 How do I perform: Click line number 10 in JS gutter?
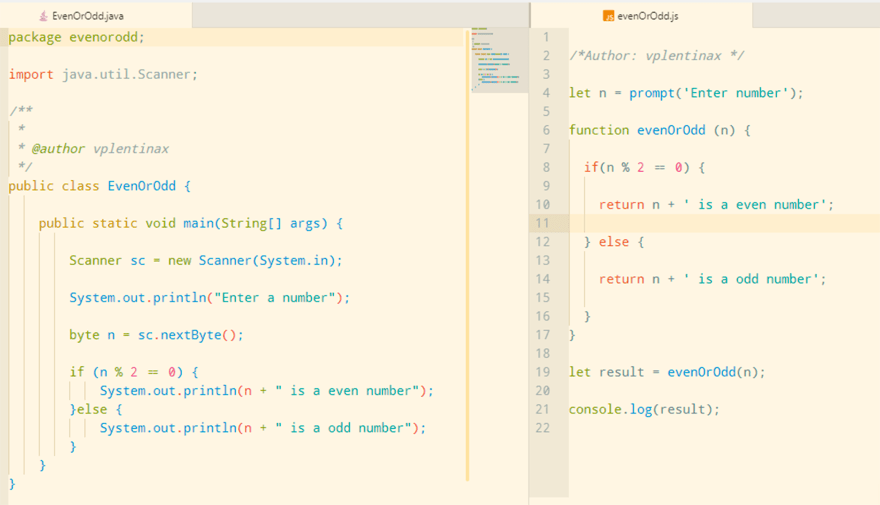[x=542, y=204]
